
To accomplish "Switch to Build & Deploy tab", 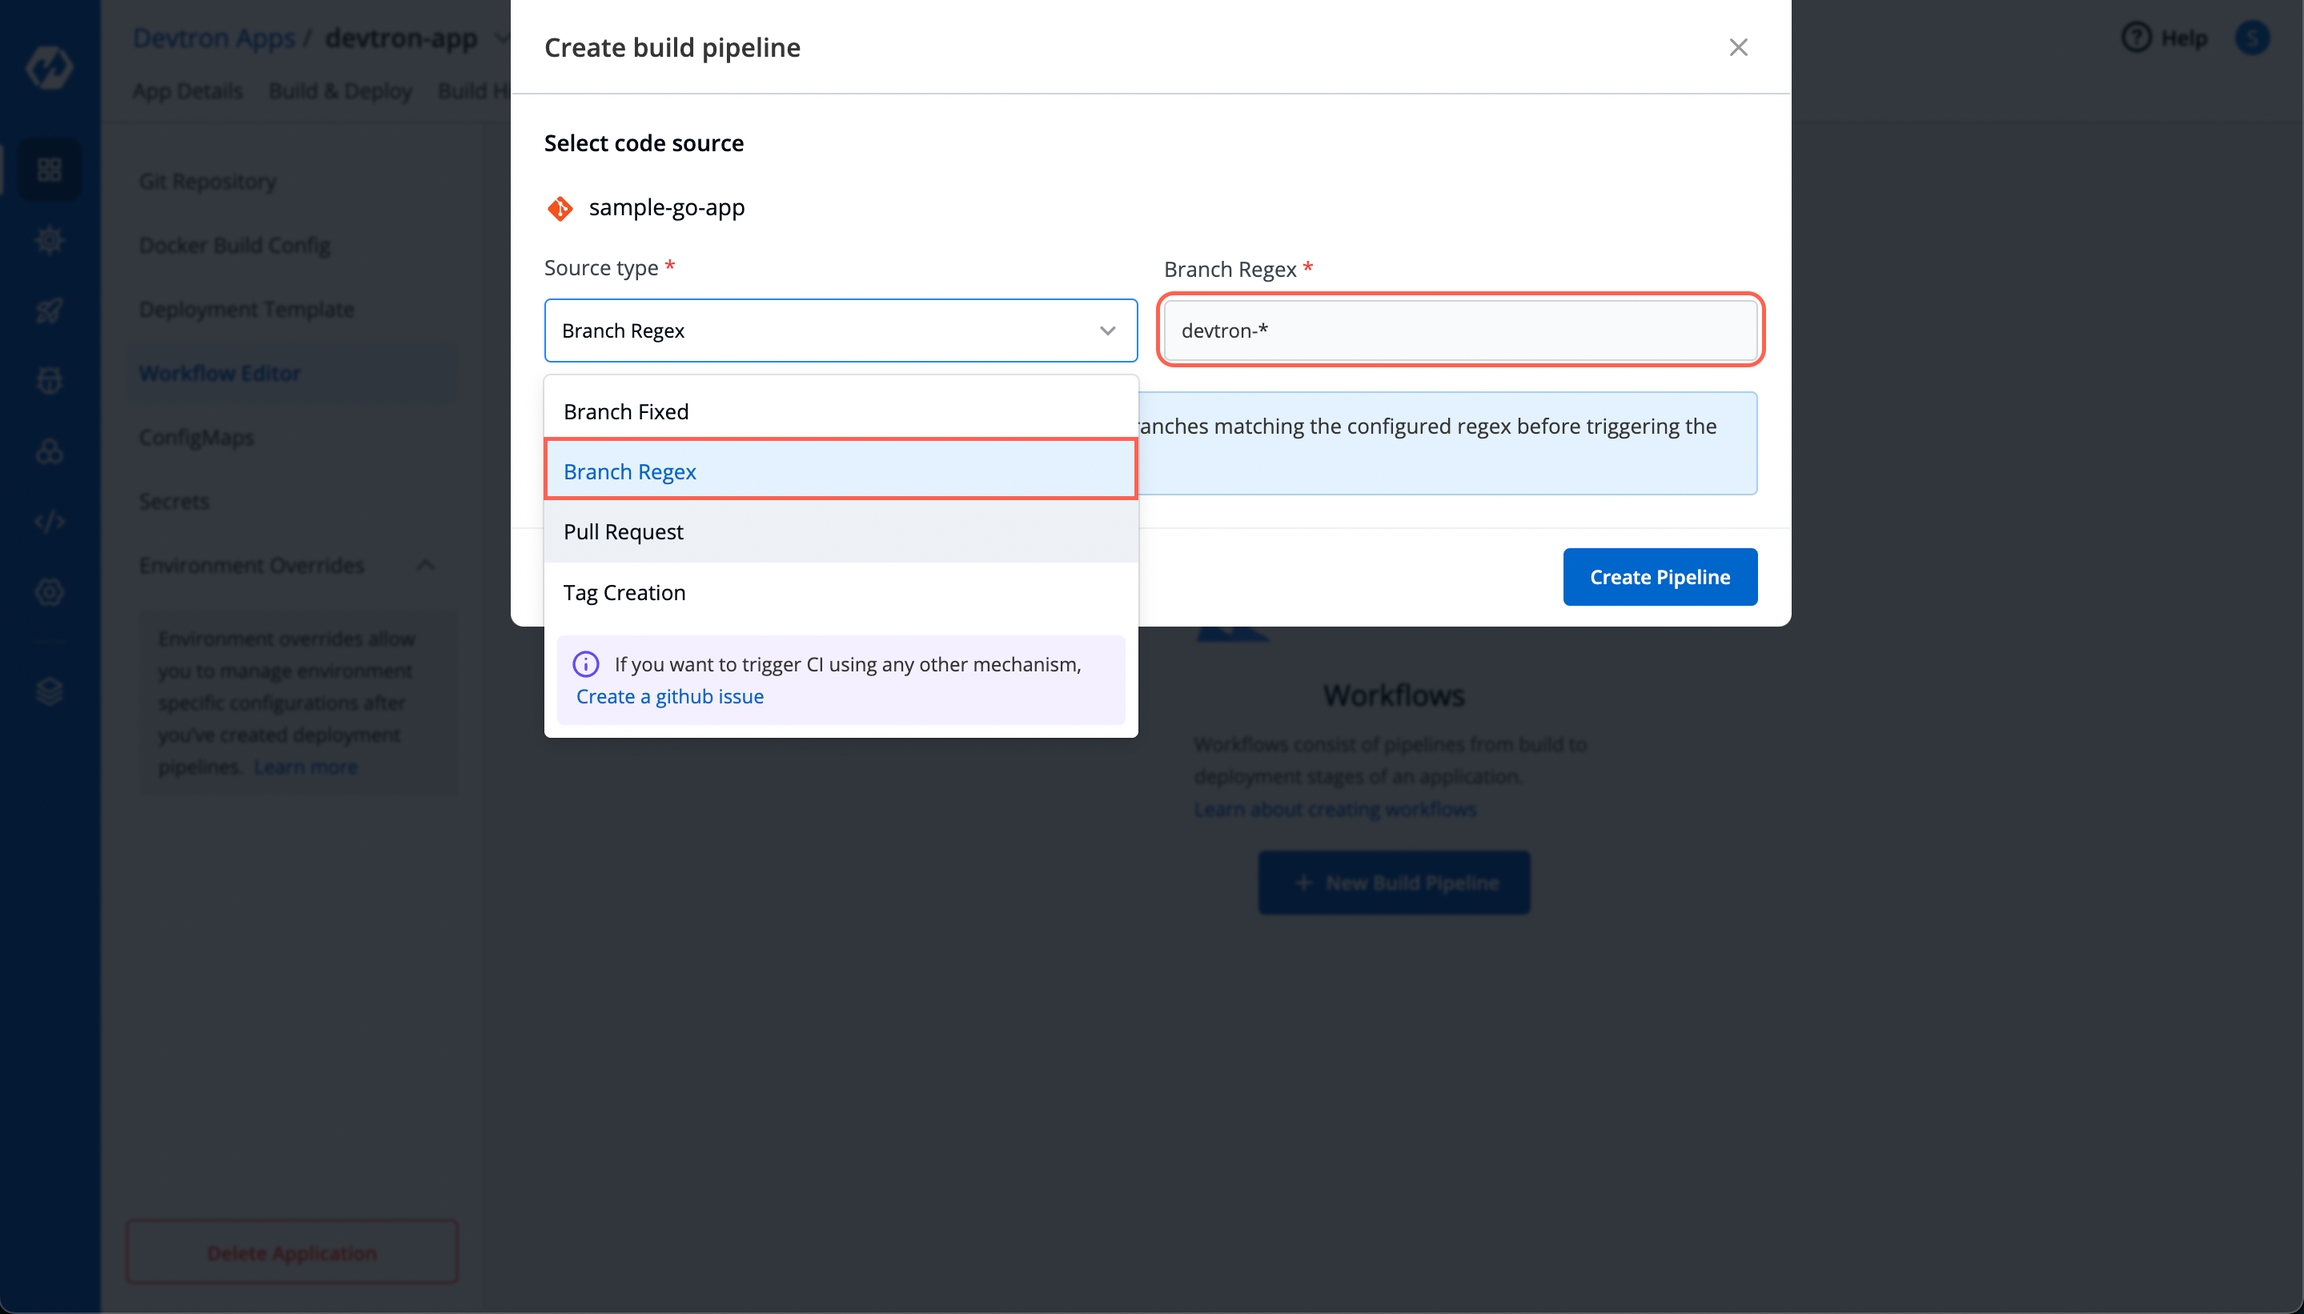I will pos(340,91).
